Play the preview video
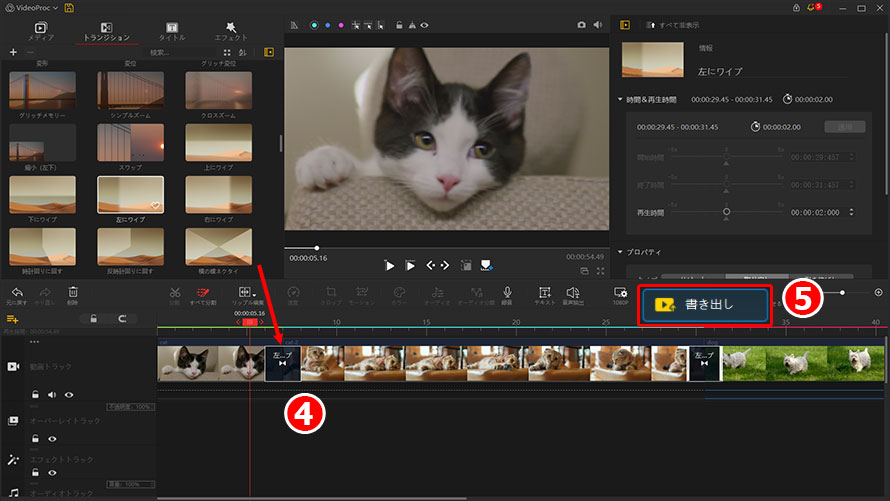 (389, 266)
